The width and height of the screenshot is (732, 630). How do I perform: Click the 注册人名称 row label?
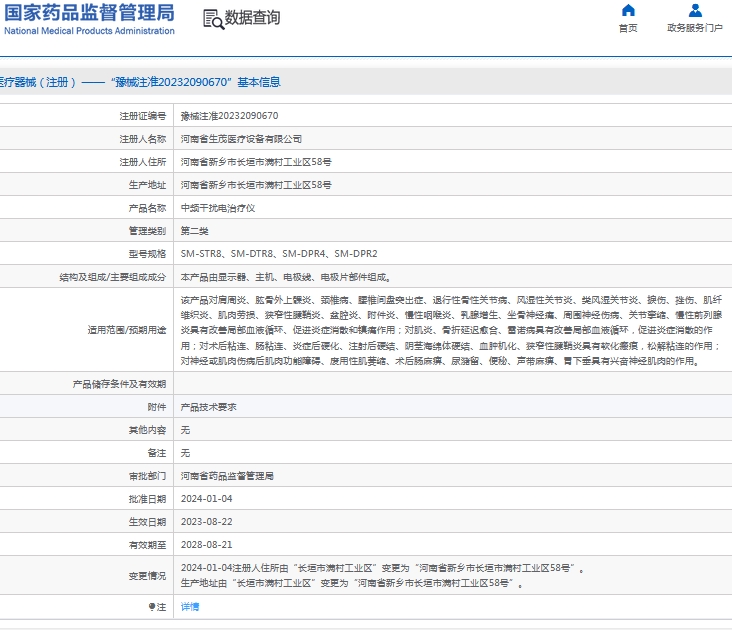point(142,139)
